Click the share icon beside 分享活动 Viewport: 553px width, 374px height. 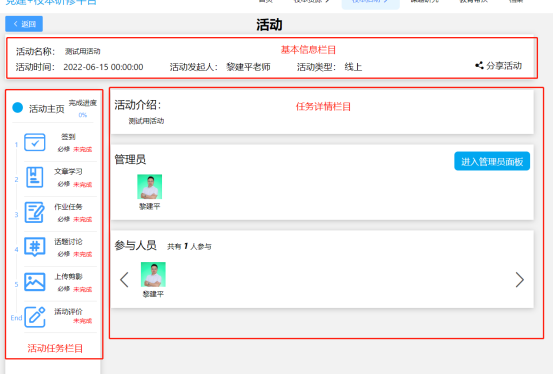[x=479, y=65]
